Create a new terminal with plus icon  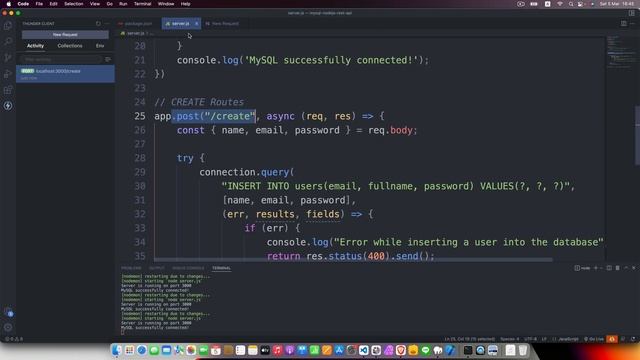coord(596,268)
